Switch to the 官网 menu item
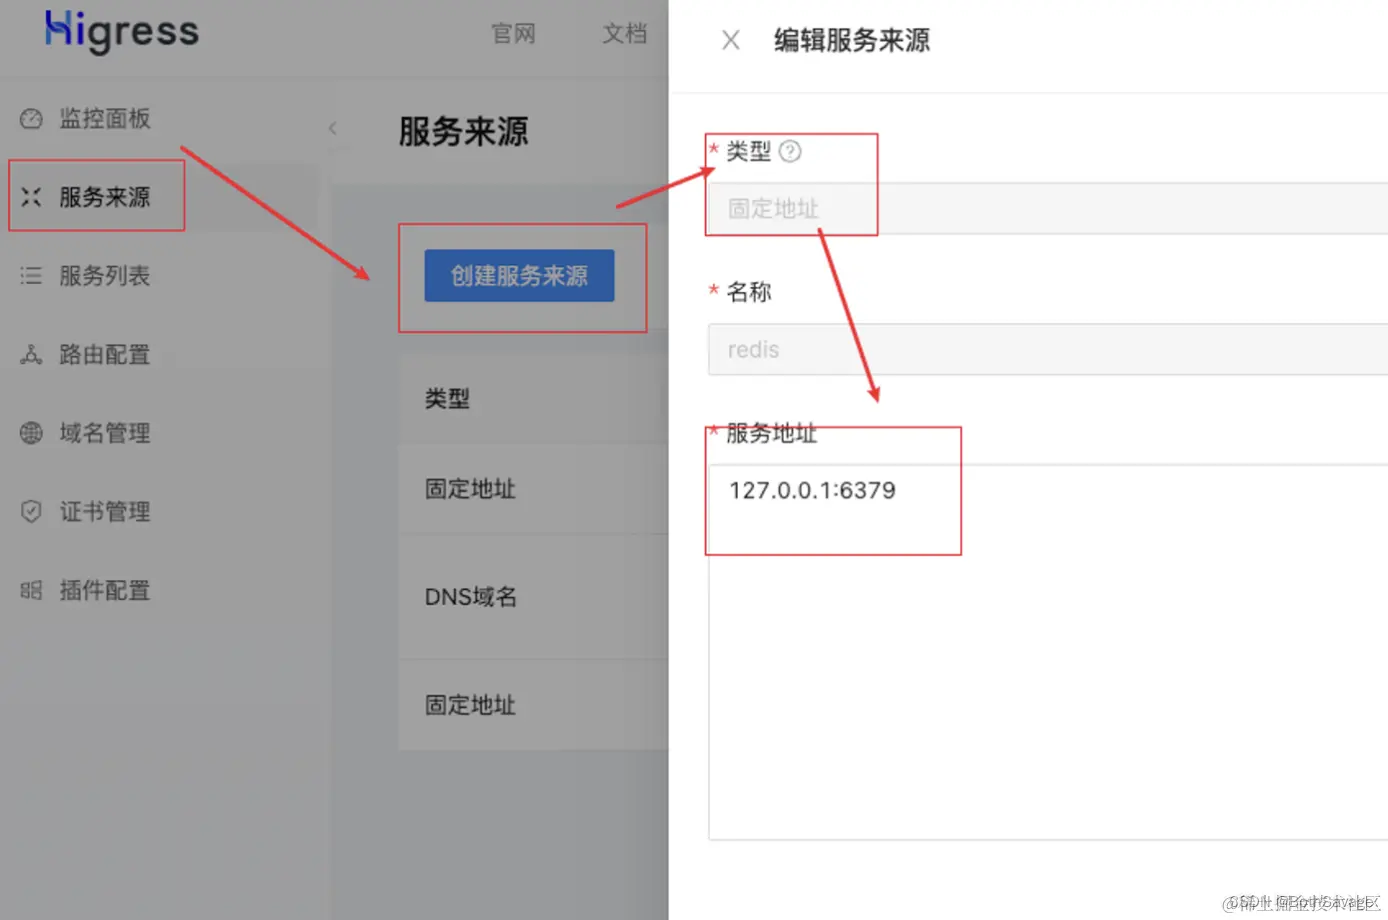Image resolution: width=1388 pixels, height=920 pixels. 513,33
